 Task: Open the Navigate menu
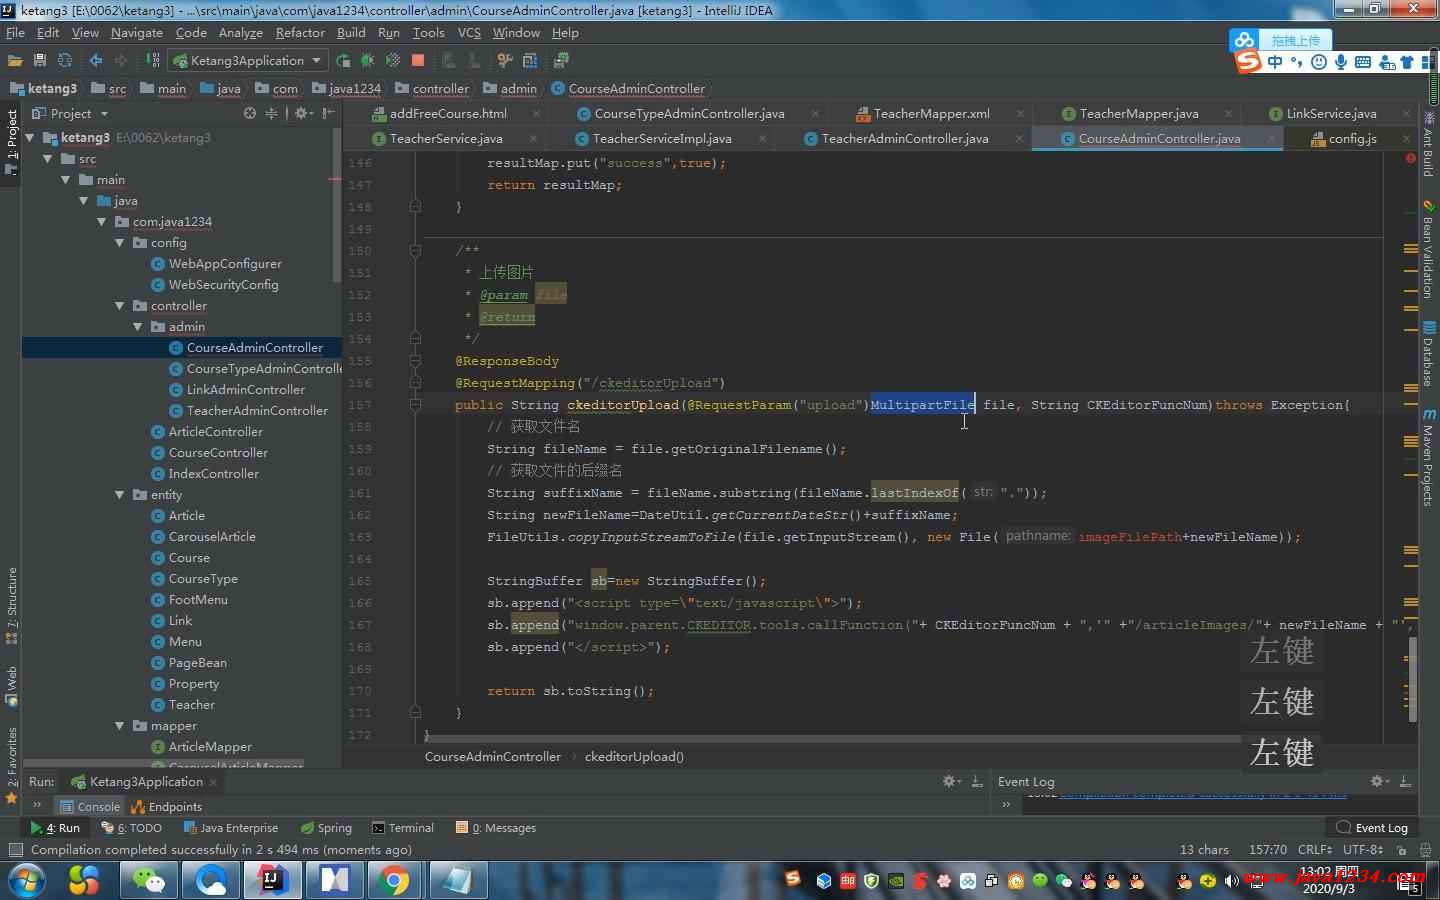click(x=137, y=32)
